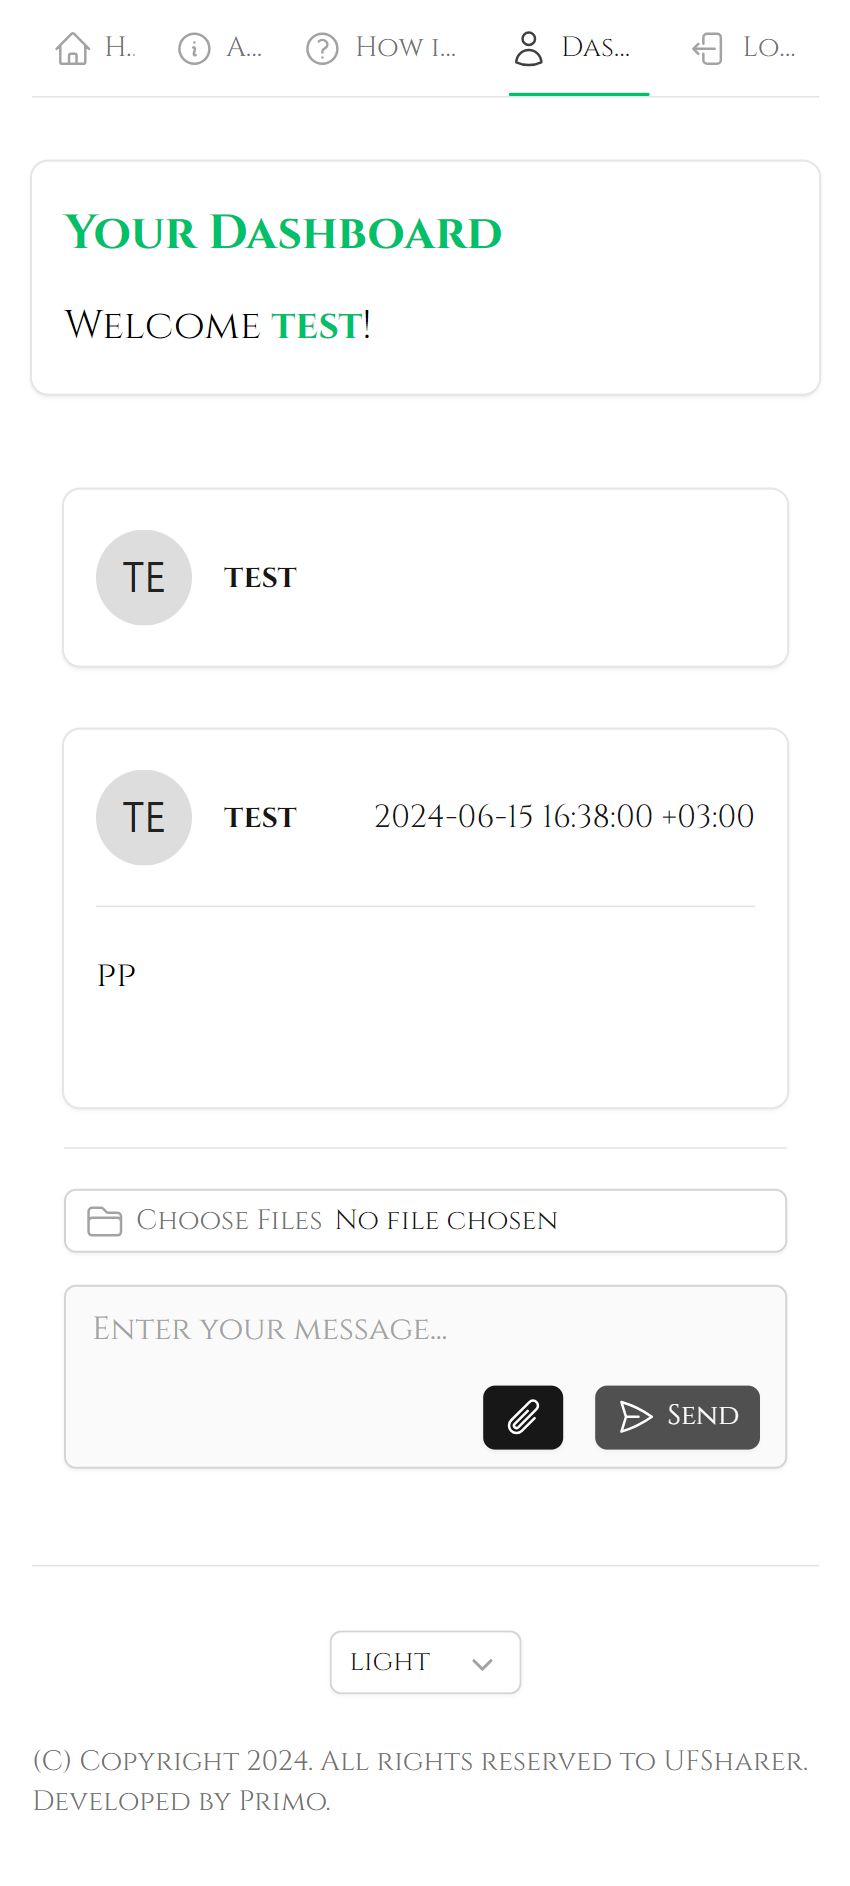Click the paperclip attachment button
The height and width of the screenshot is (1886, 850).
click(x=523, y=1417)
